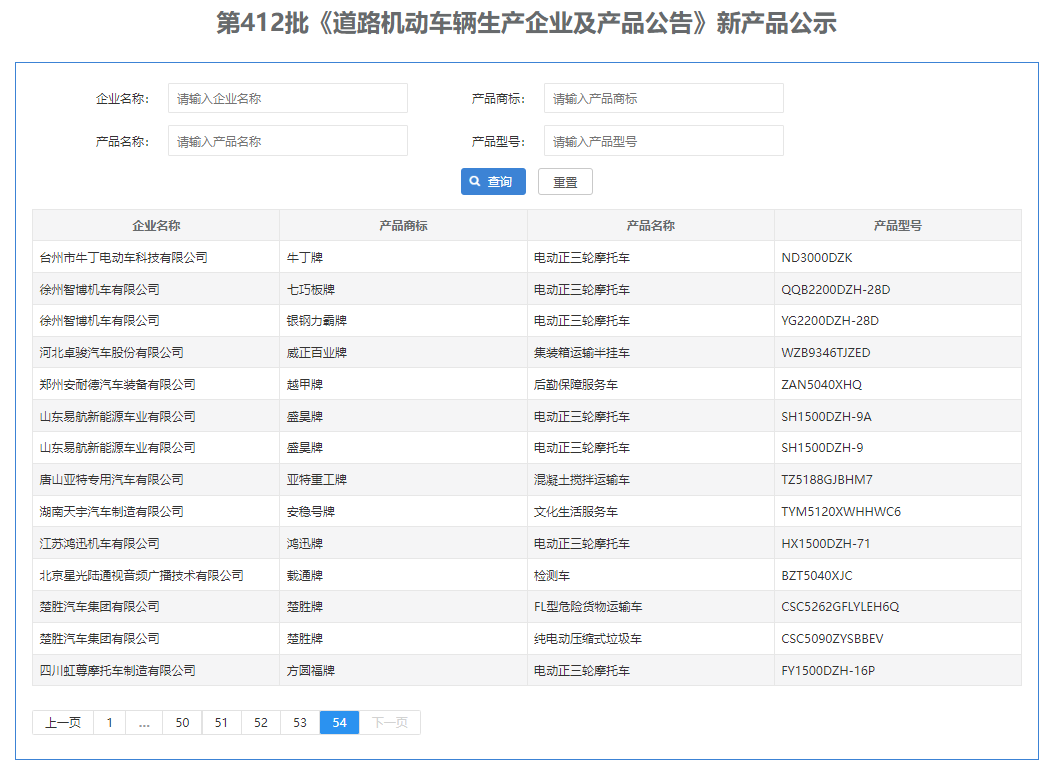Select brand cell 方圆福牌
This screenshot has height=772, width=1053.
pyautogui.click(x=403, y=670)
